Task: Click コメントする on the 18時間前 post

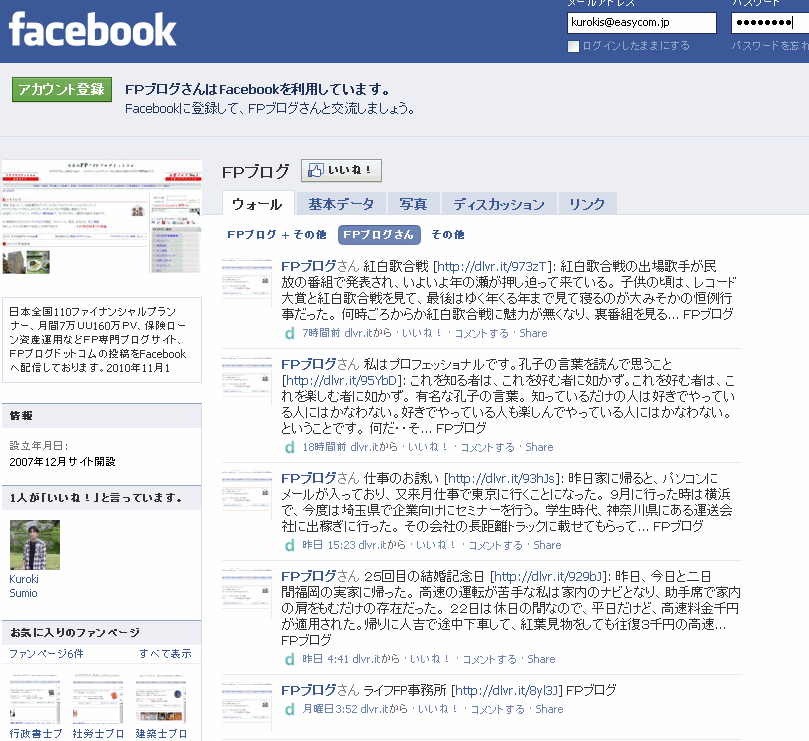Action: click(488, 447)
